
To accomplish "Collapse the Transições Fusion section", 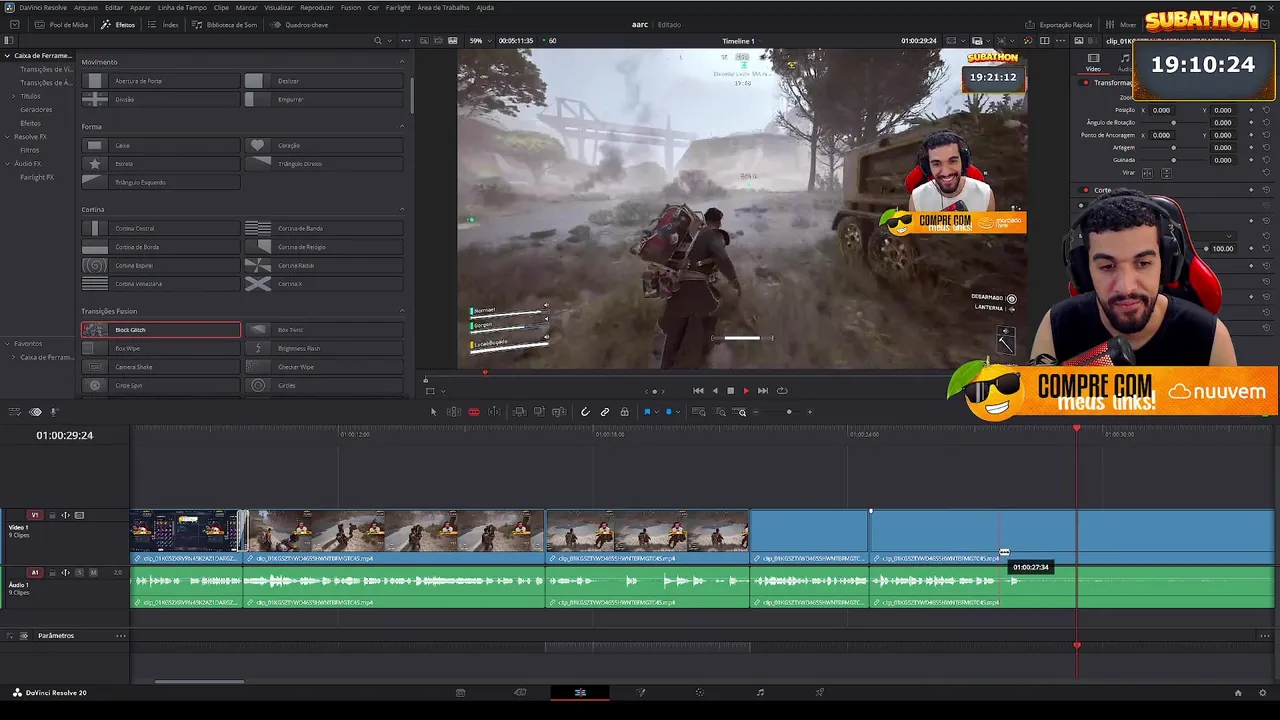I will tap(402, 311).
